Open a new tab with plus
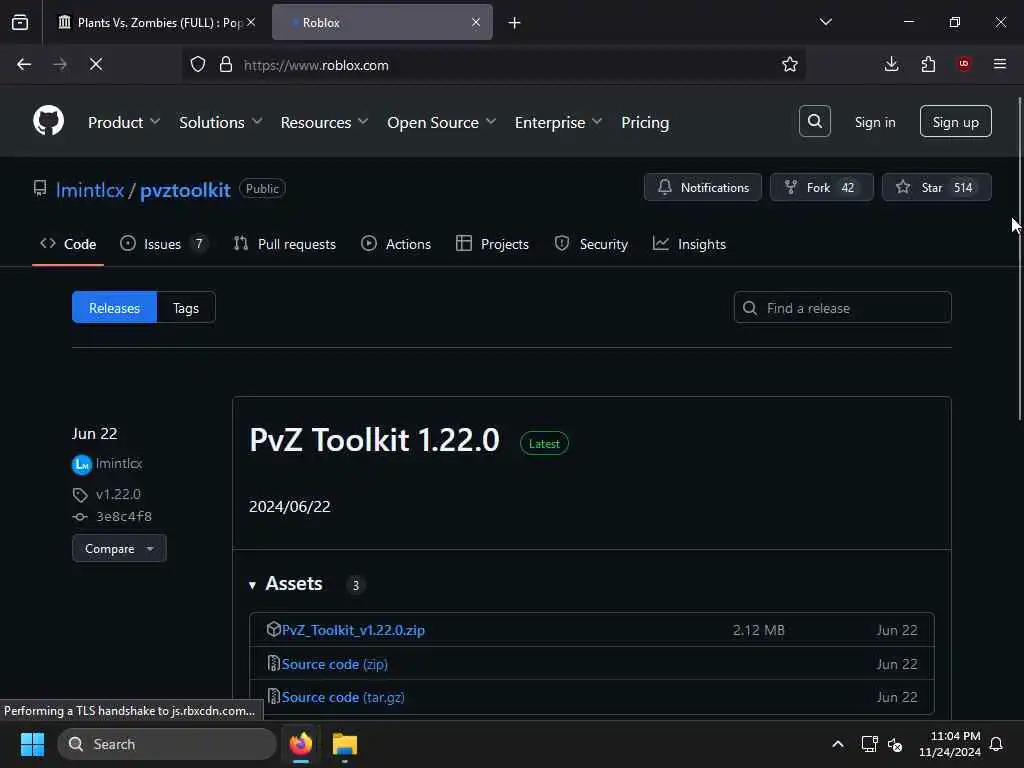This screenshot has height=768, width=1024. (x=515, y=23)
